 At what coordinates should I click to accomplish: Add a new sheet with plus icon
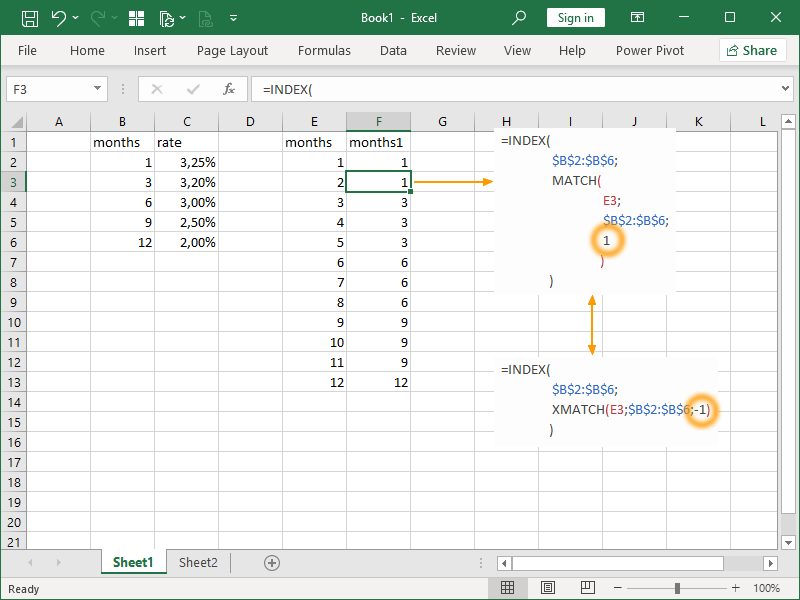271,563
